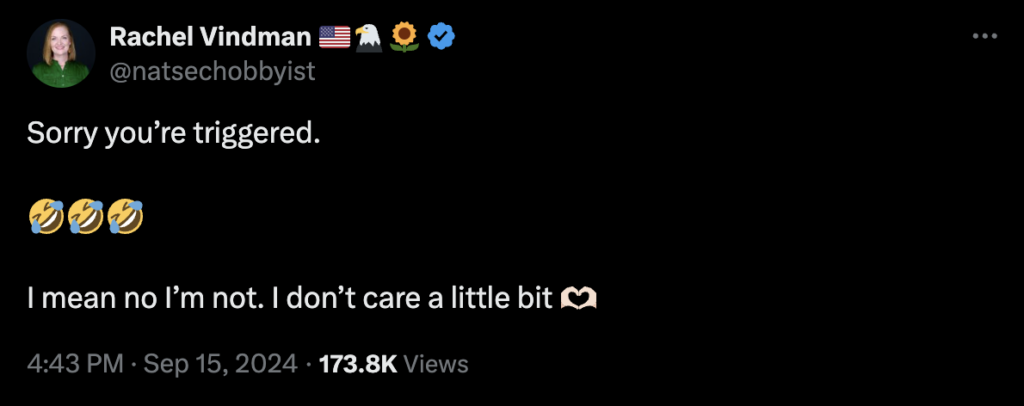
Task: Click the 173.8K view count
Action: (x=358, y=364)
